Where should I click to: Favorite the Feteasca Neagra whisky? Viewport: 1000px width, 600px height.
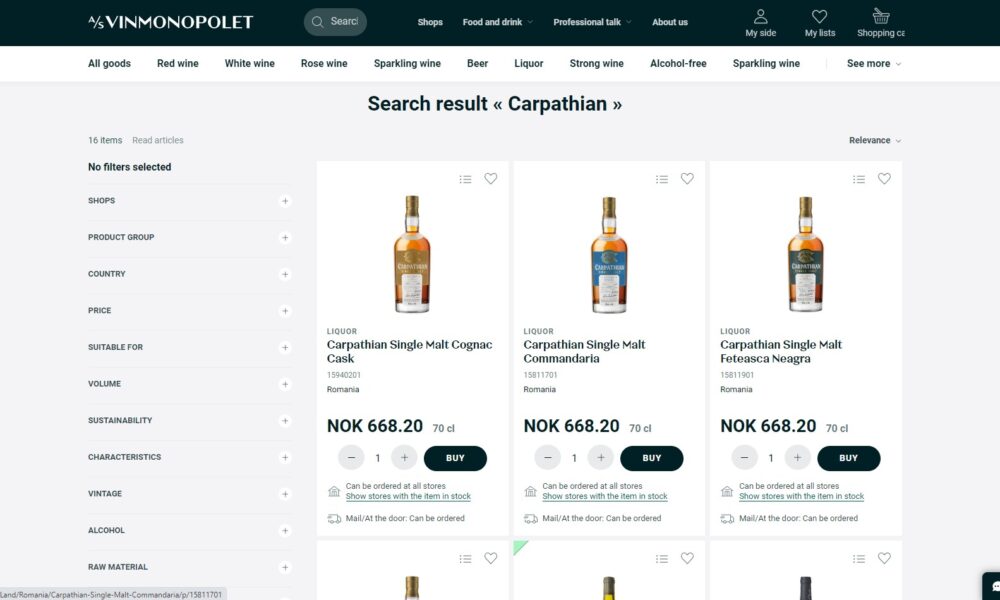click(884, 179)
